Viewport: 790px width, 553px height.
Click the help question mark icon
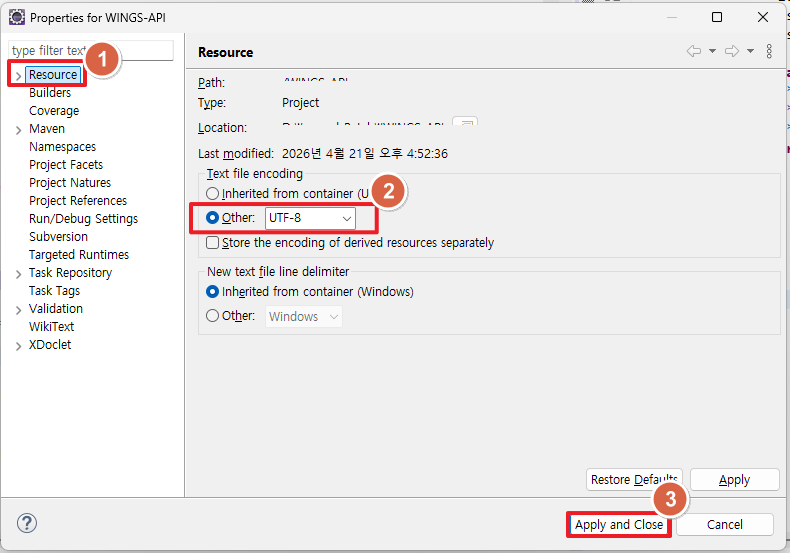[27, 523]
